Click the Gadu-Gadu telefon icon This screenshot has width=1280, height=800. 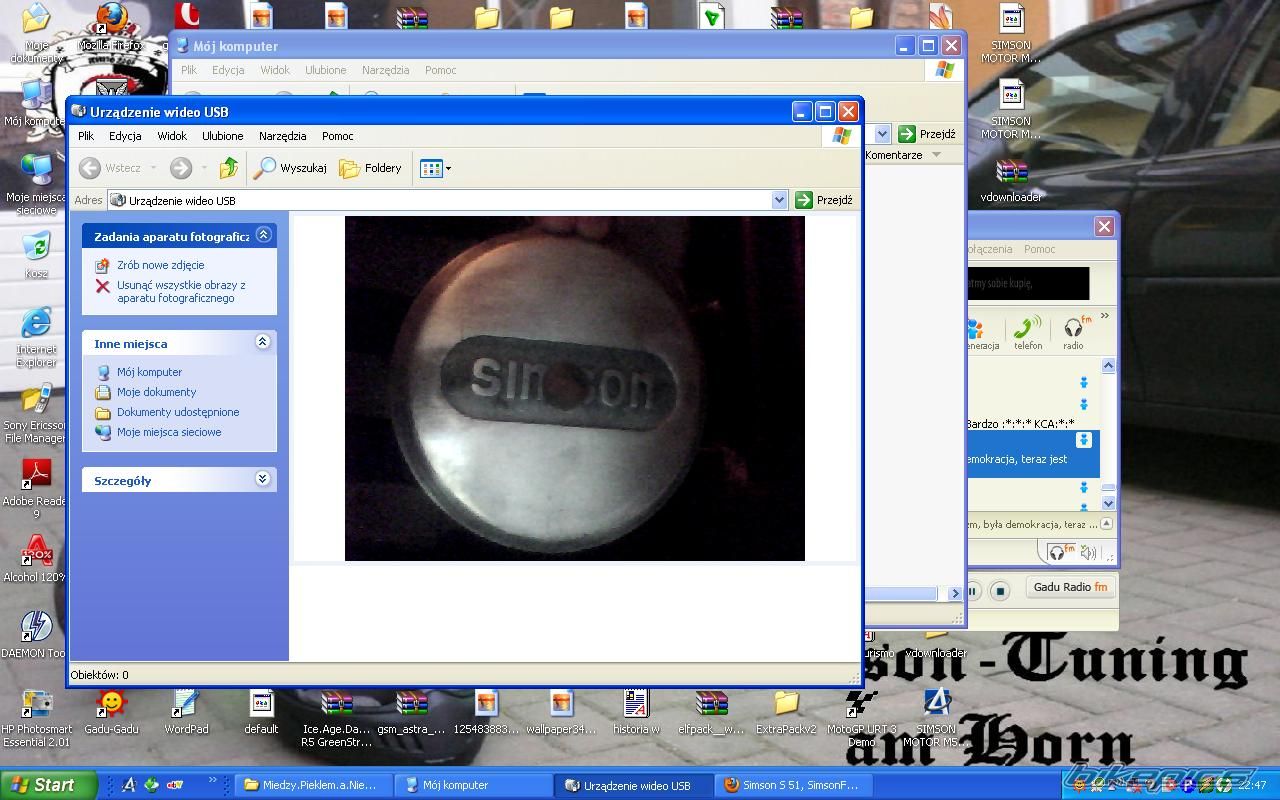(1027, 329)
